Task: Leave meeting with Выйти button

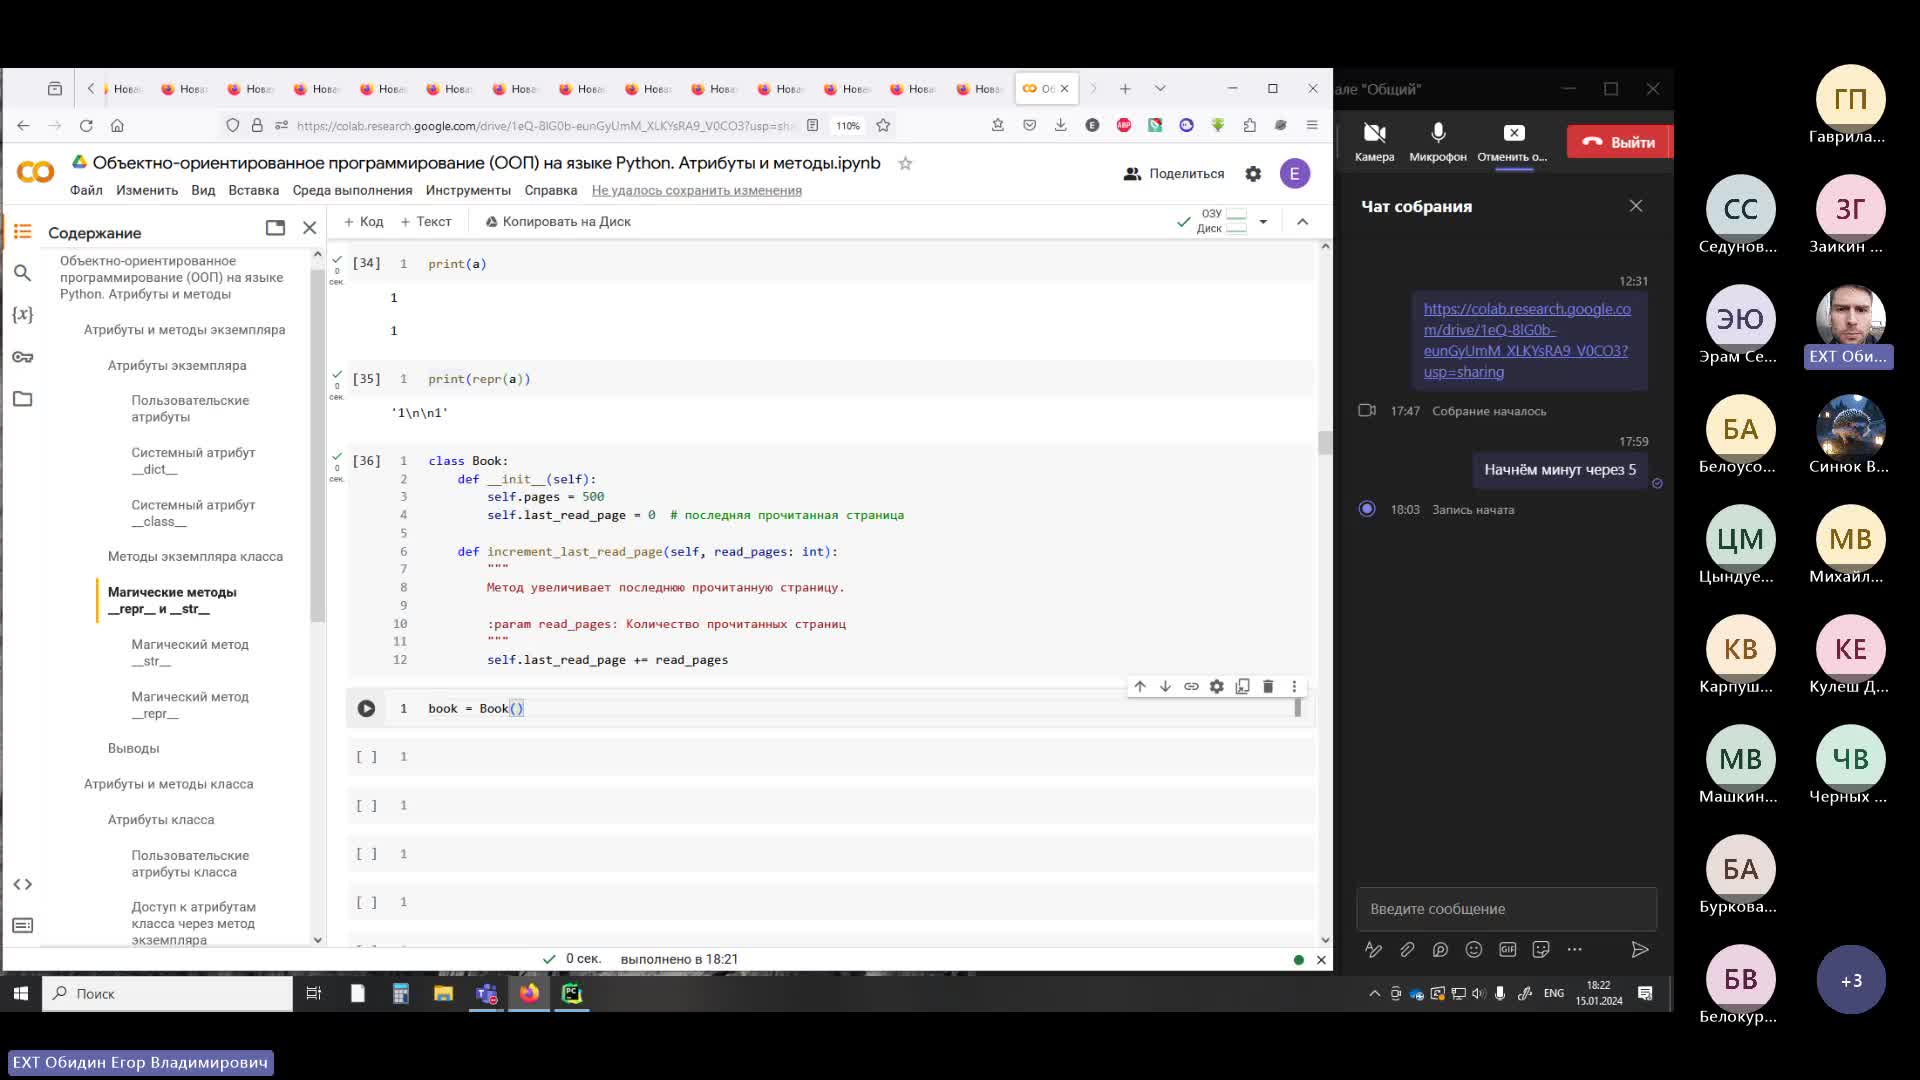Action: [1619, 142]
